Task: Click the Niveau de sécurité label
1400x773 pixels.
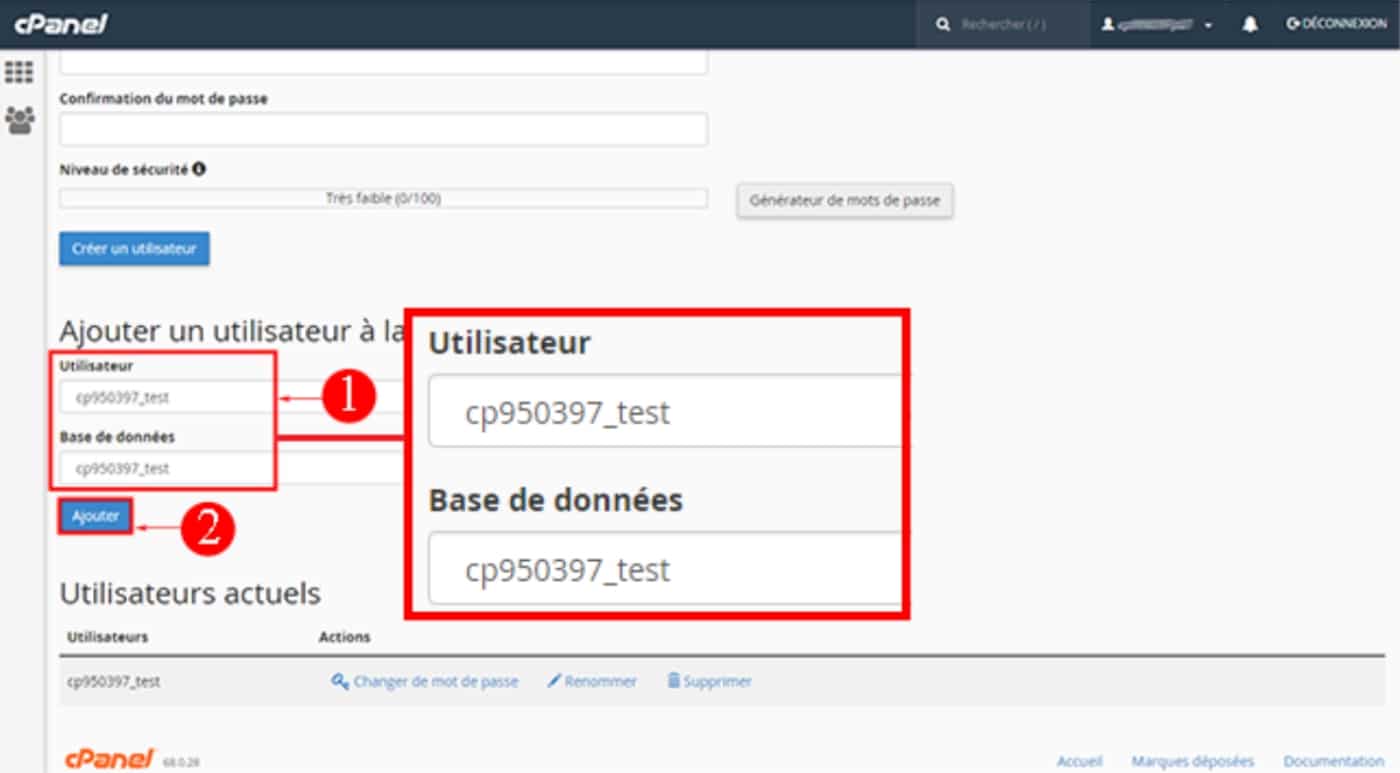Action: (124, 170)
